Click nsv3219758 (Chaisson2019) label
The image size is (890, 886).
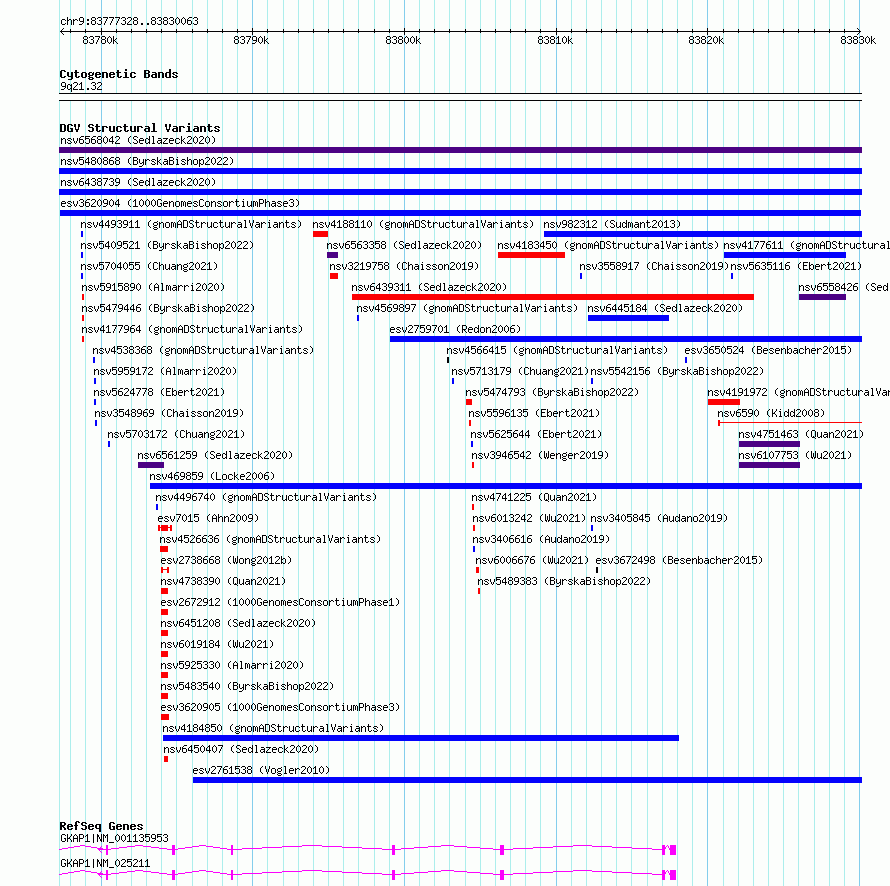click(x=404, y=266)
